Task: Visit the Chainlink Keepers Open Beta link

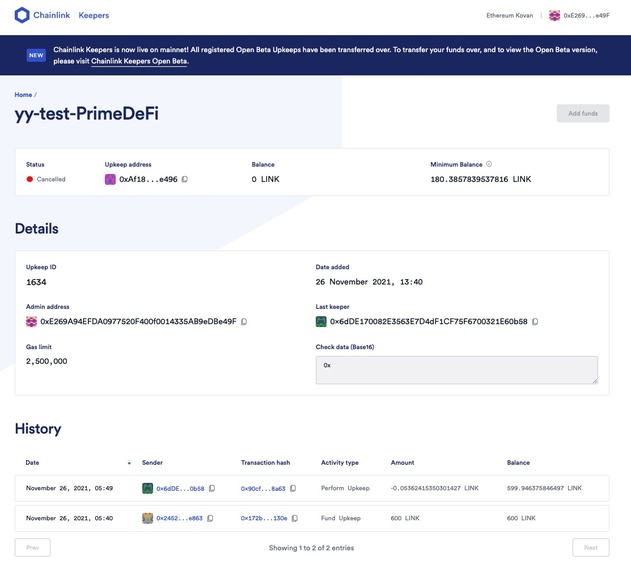Action: (139, 61)
